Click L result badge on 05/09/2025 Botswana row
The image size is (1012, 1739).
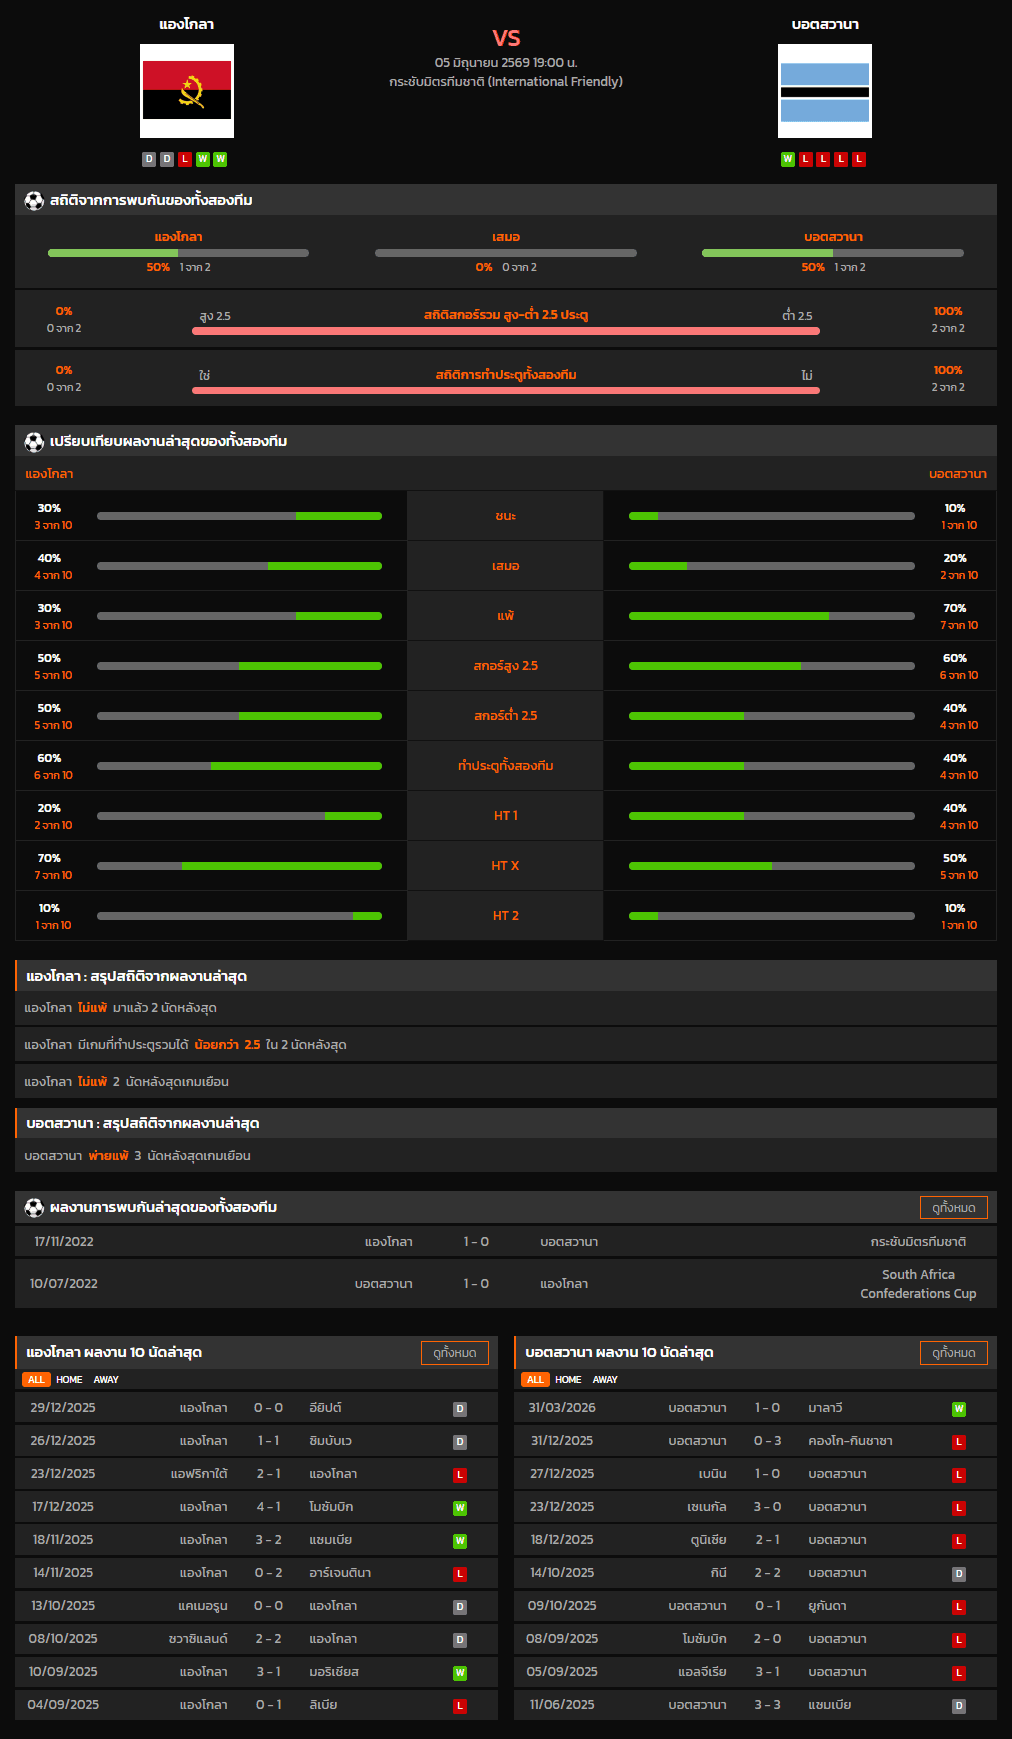959,1673
